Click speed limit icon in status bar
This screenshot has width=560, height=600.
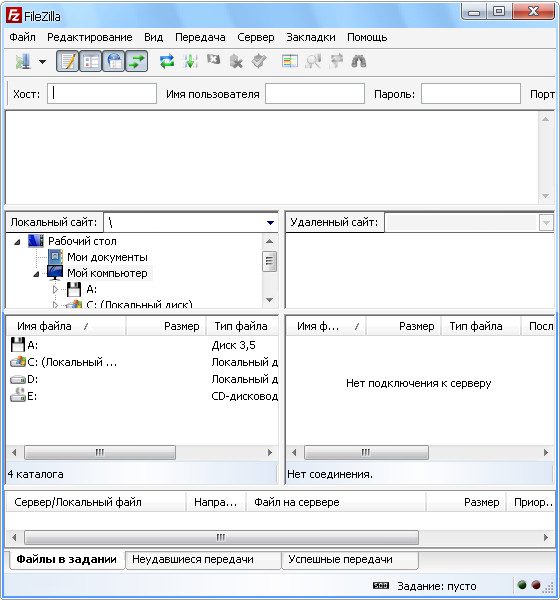tap(381, 585)
